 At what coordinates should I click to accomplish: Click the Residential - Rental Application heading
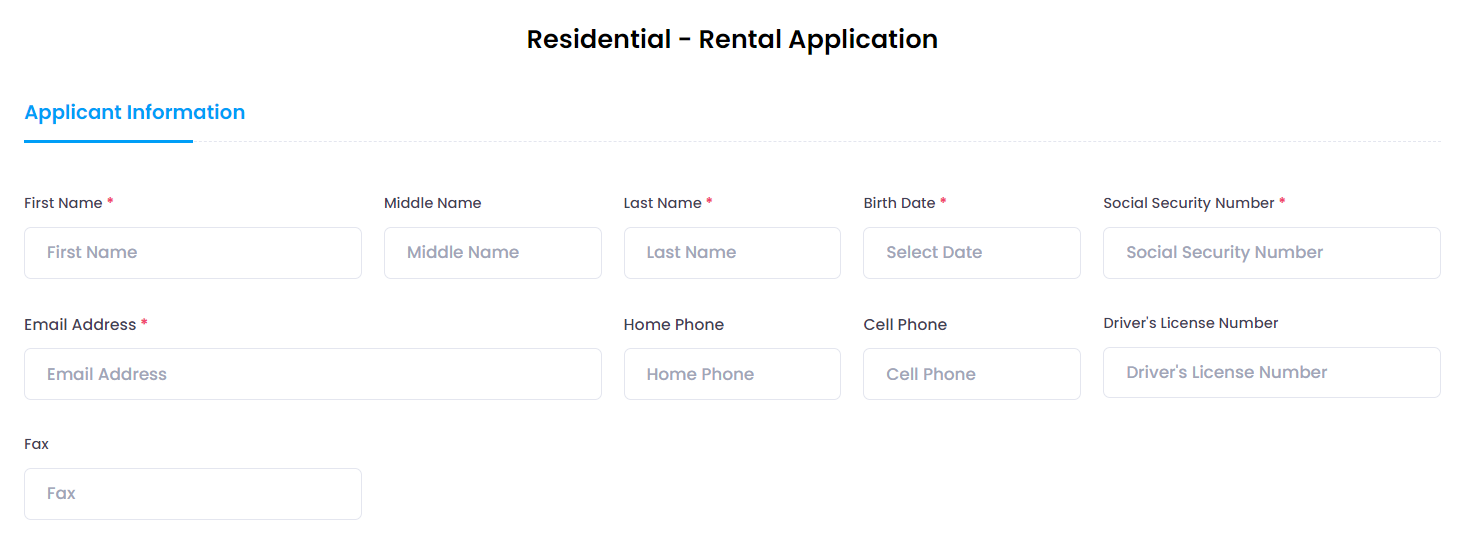click(732, 40)
